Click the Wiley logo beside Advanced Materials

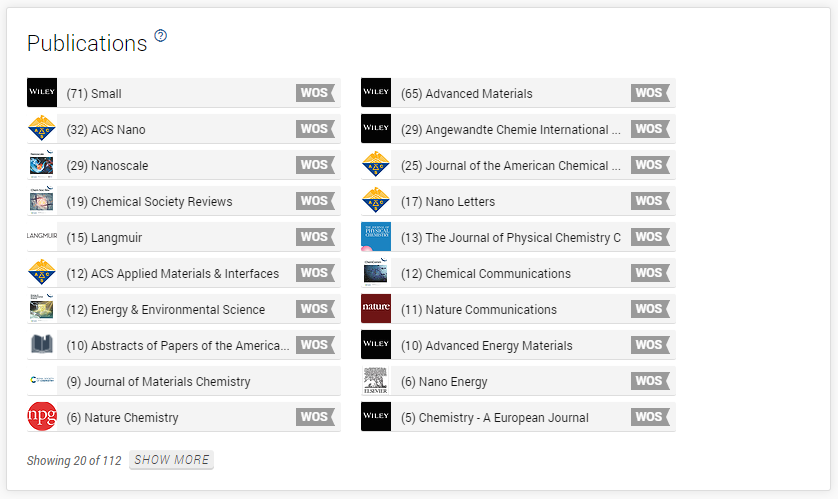[x=376, y=92]
